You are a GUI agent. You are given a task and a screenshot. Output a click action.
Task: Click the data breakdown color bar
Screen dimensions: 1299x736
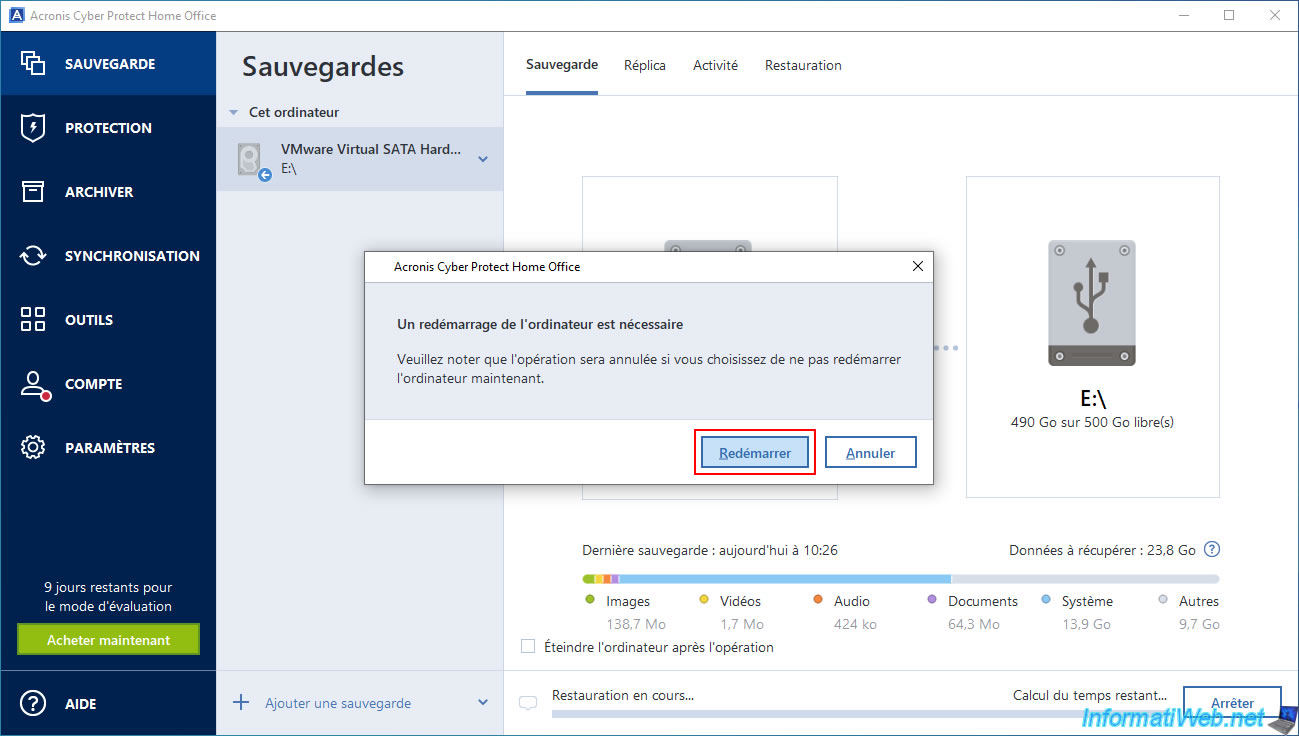(901, 579)
